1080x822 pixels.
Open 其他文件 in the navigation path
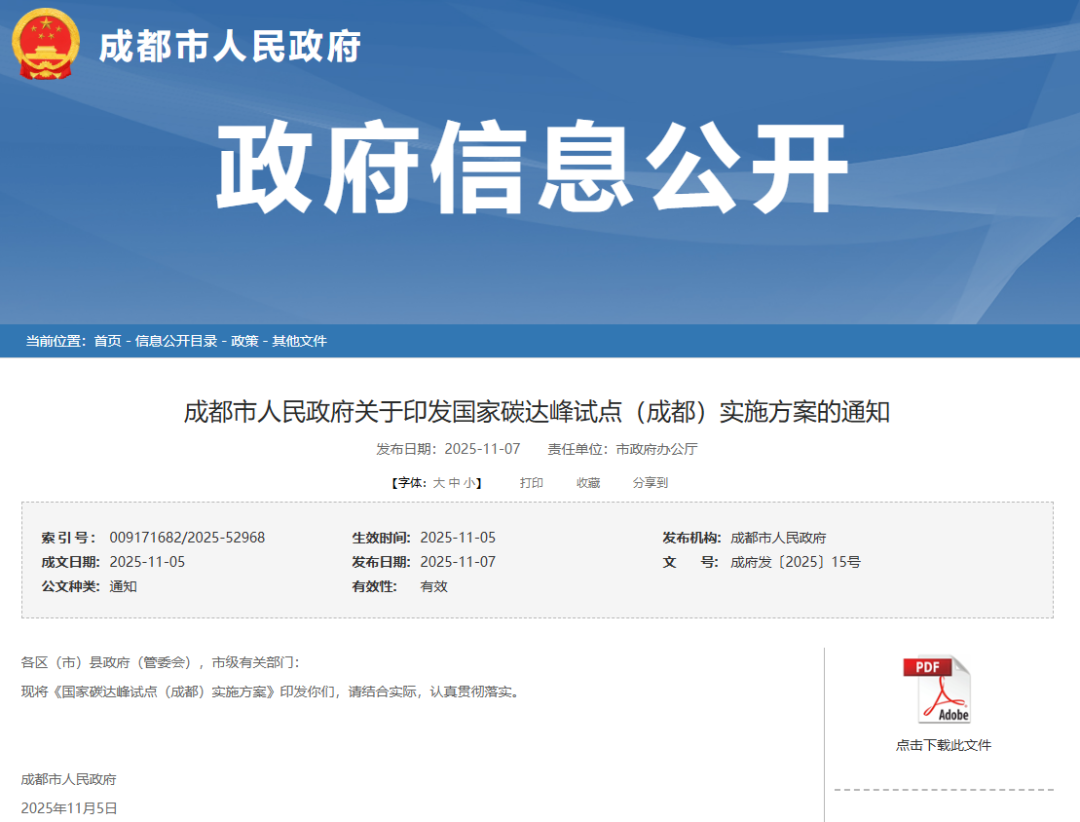[297, 341]
